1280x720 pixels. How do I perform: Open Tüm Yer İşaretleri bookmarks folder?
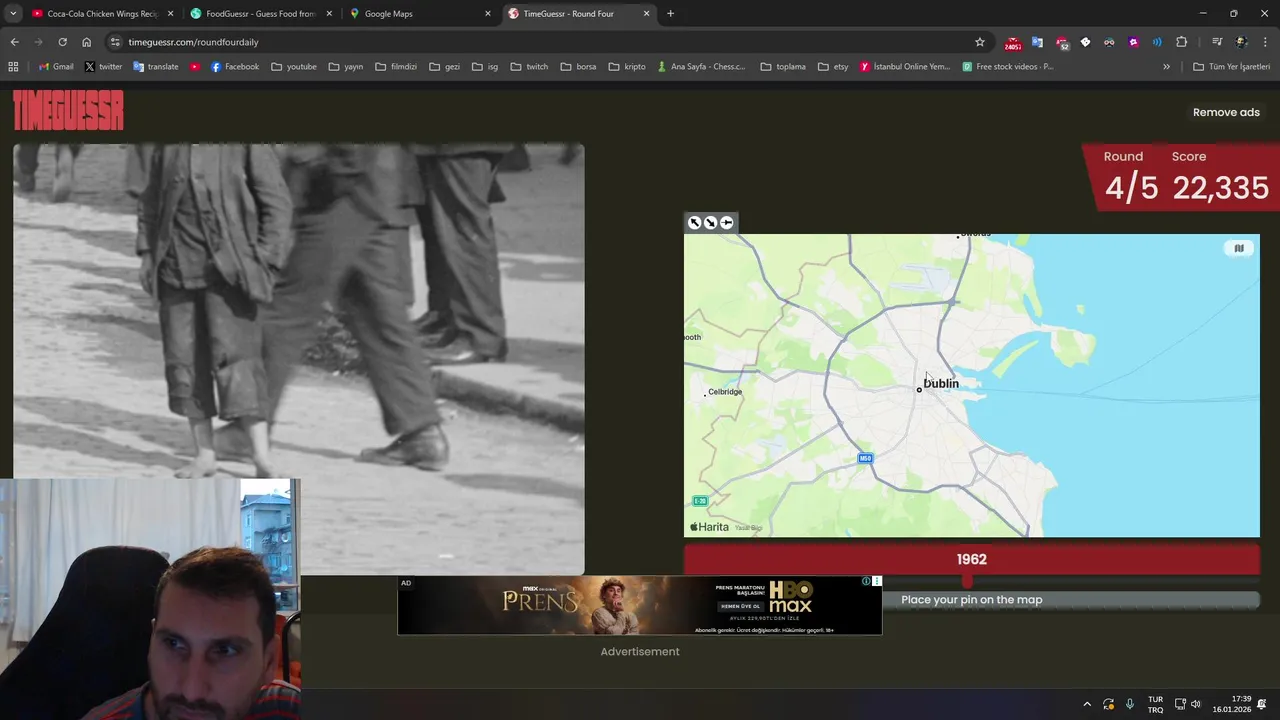[x=1231, y=67]
